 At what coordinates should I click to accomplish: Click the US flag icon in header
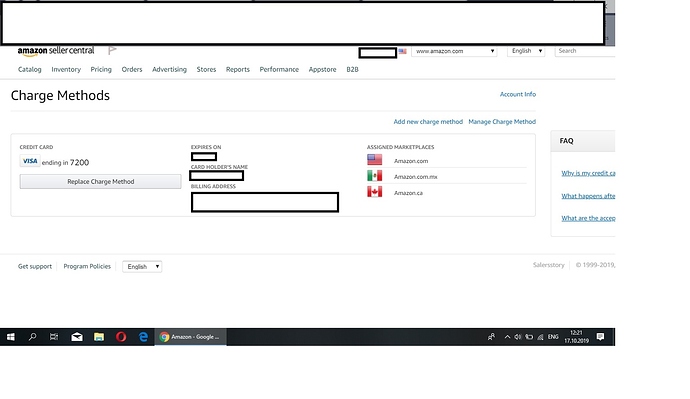[x=403, y=51]
